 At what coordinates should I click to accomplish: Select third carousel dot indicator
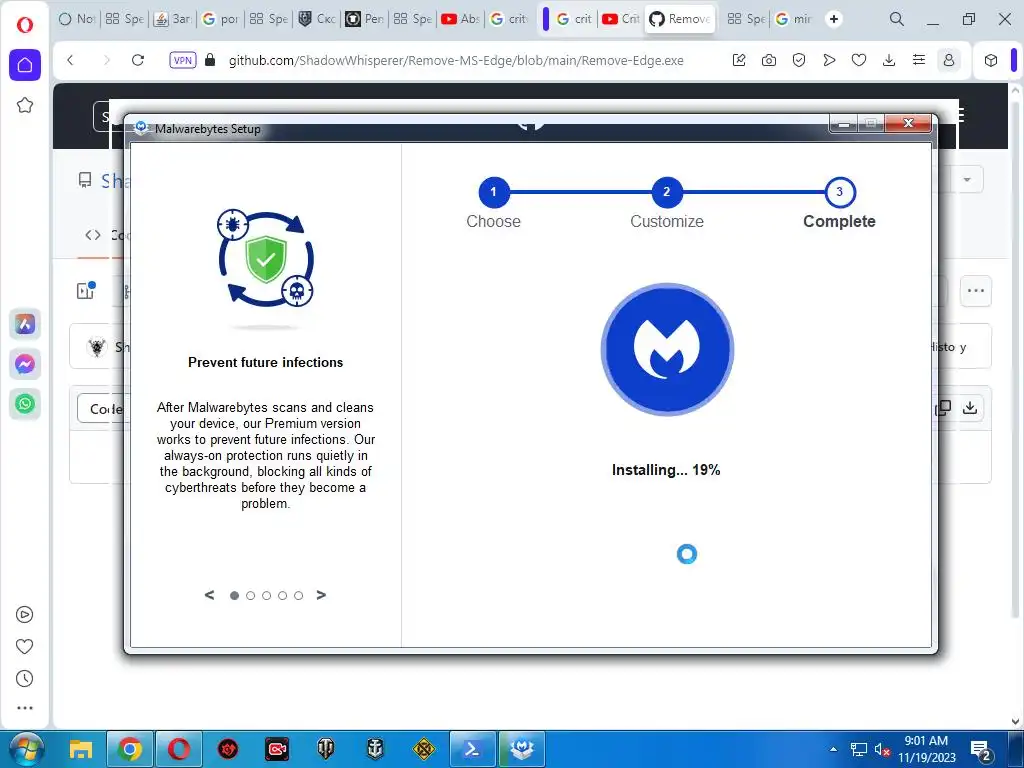(x=266, y=596)
